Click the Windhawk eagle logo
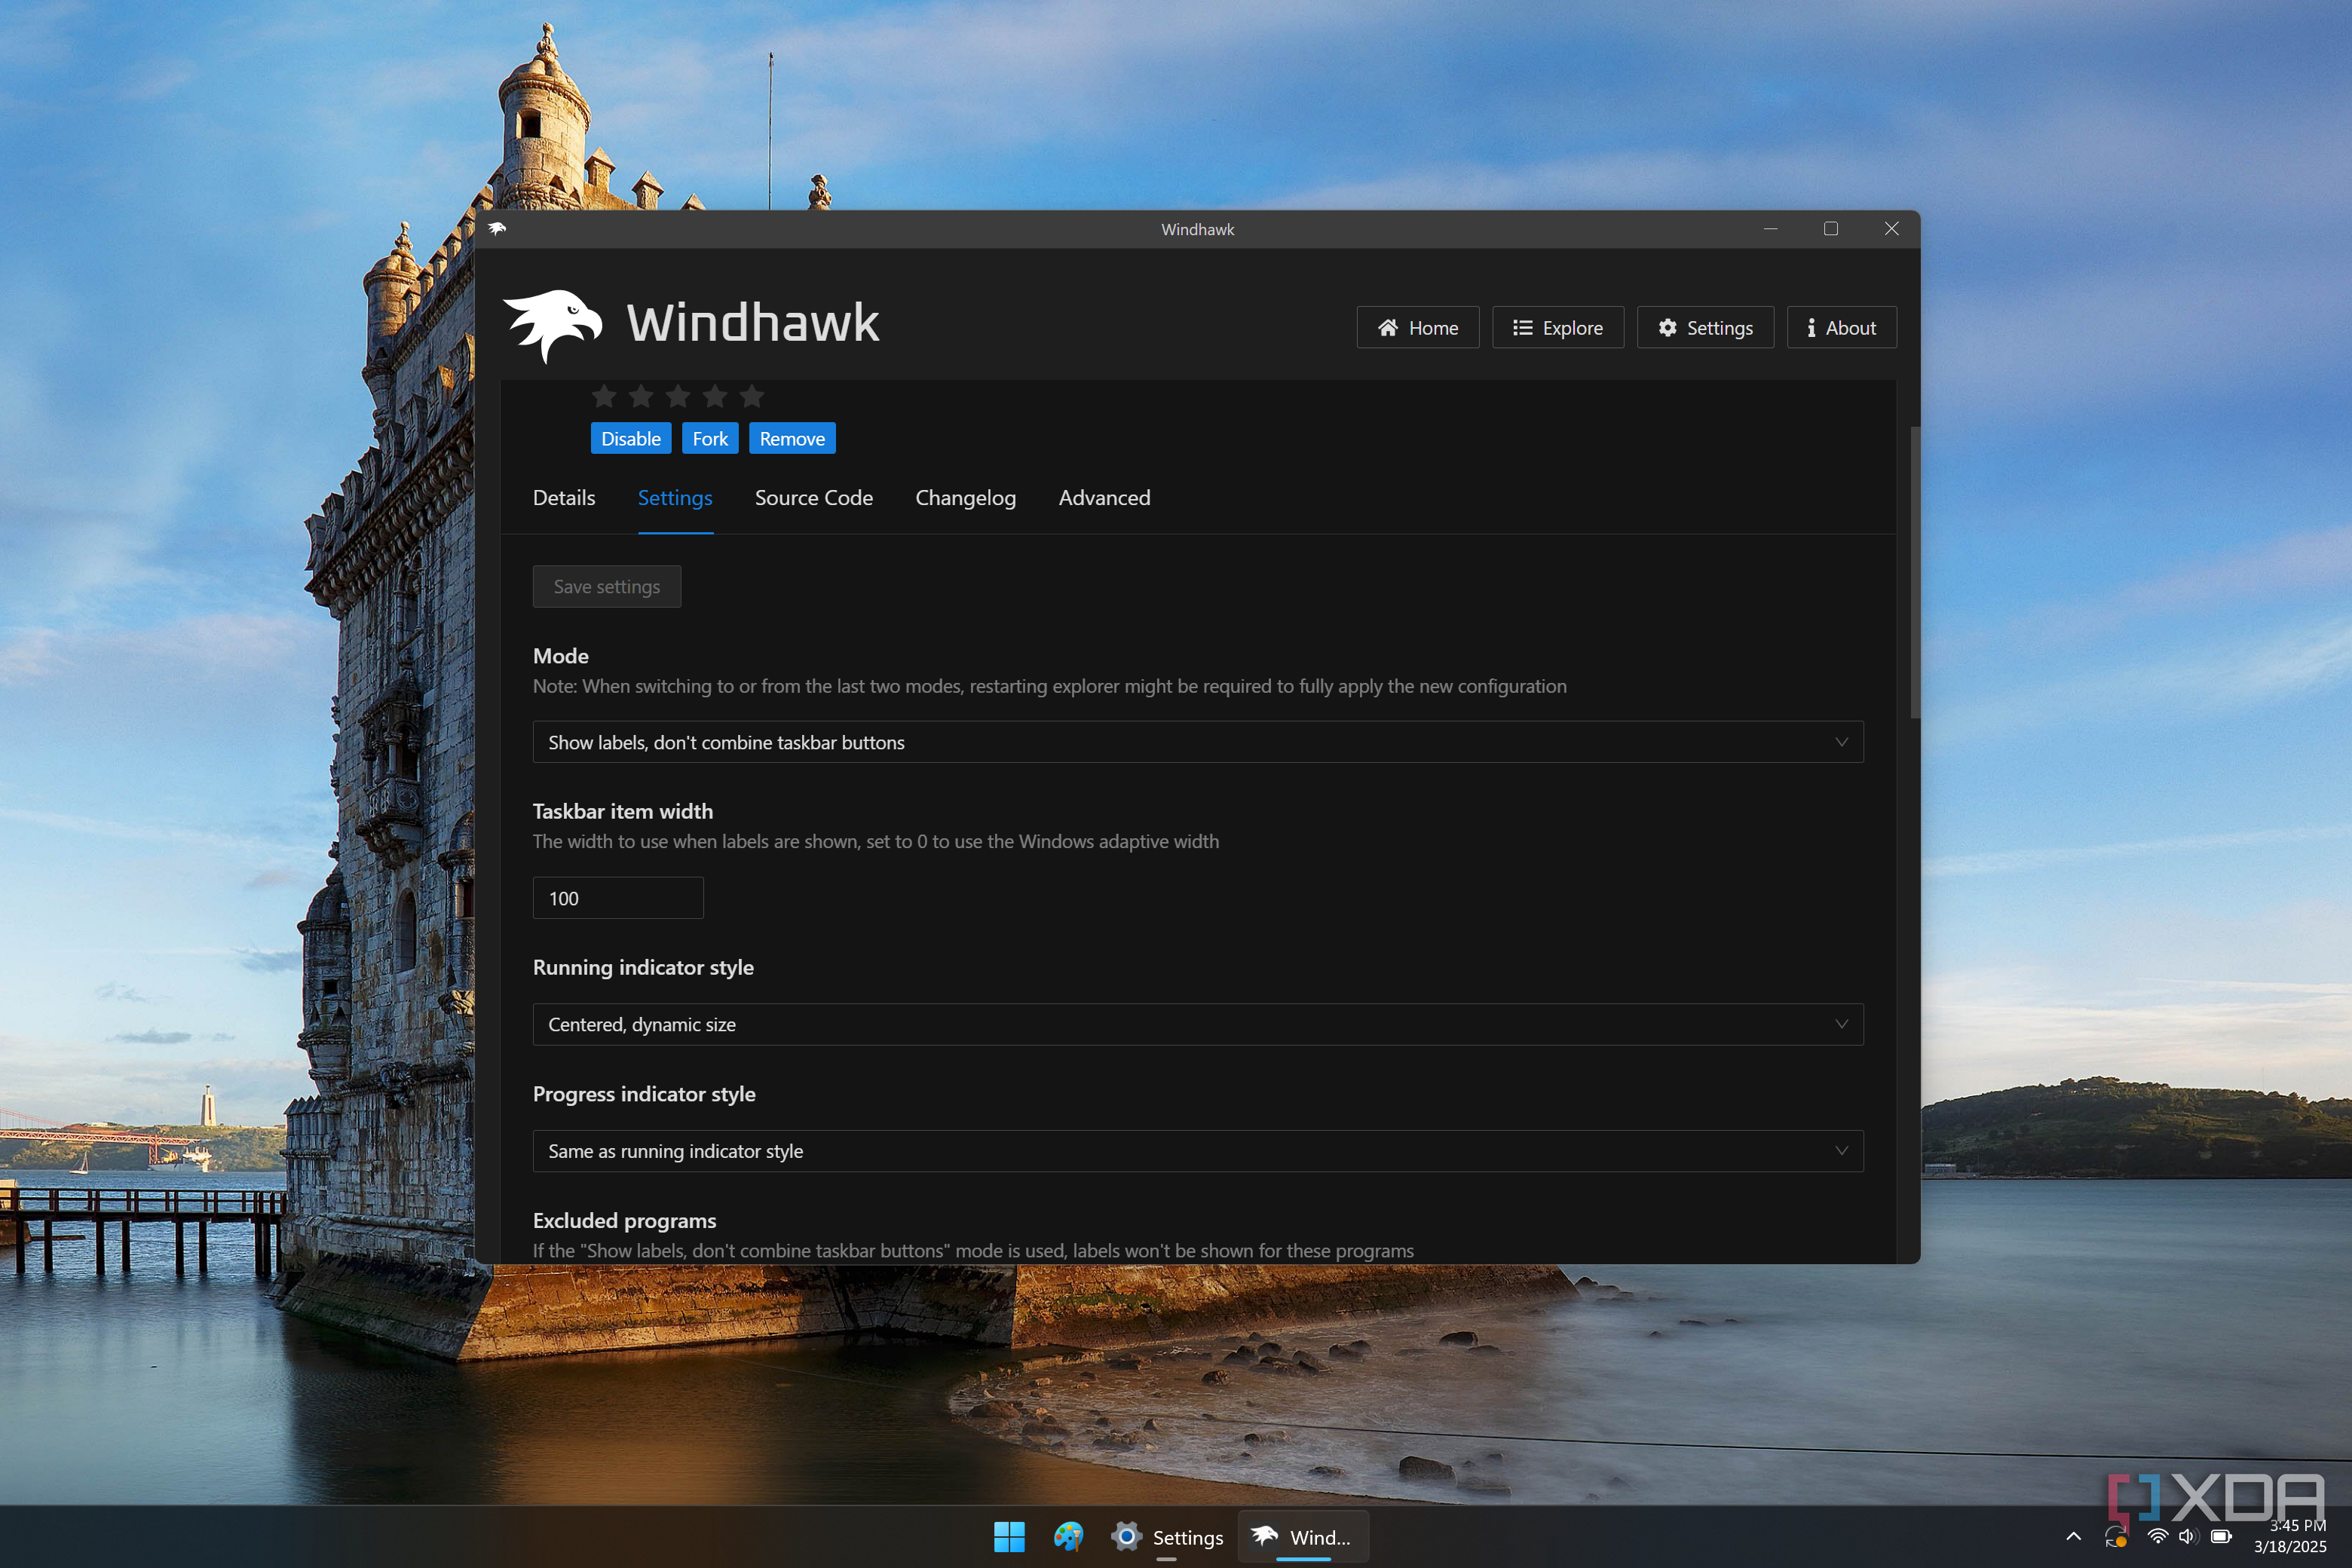Viewport: 2352px width, 1568px height. pos(553,326)
